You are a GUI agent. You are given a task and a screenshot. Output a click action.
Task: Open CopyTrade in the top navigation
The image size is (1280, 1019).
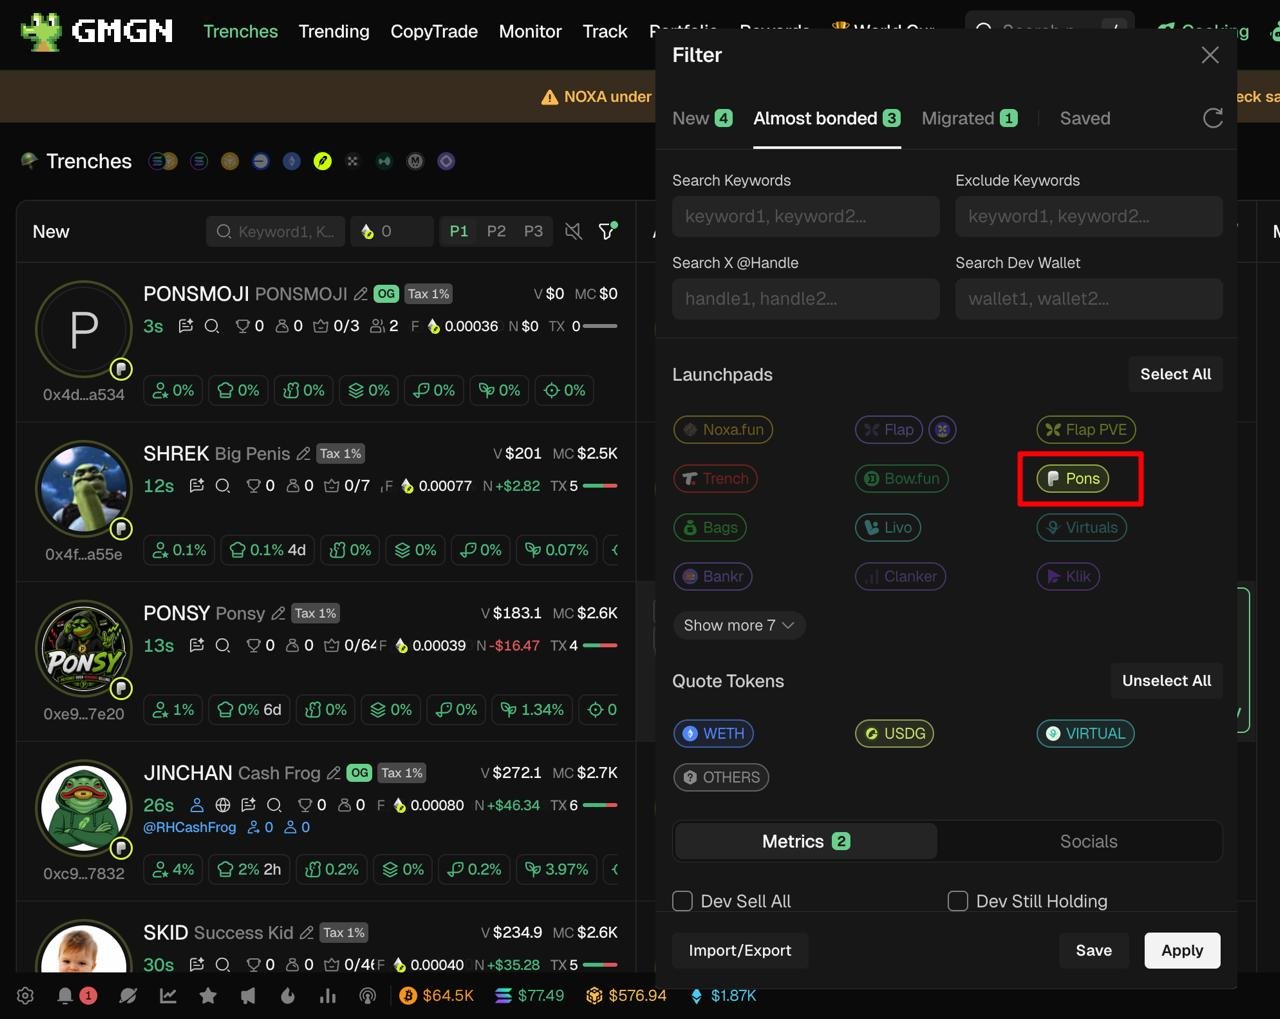pyautogui.click(x=434, y=31)
